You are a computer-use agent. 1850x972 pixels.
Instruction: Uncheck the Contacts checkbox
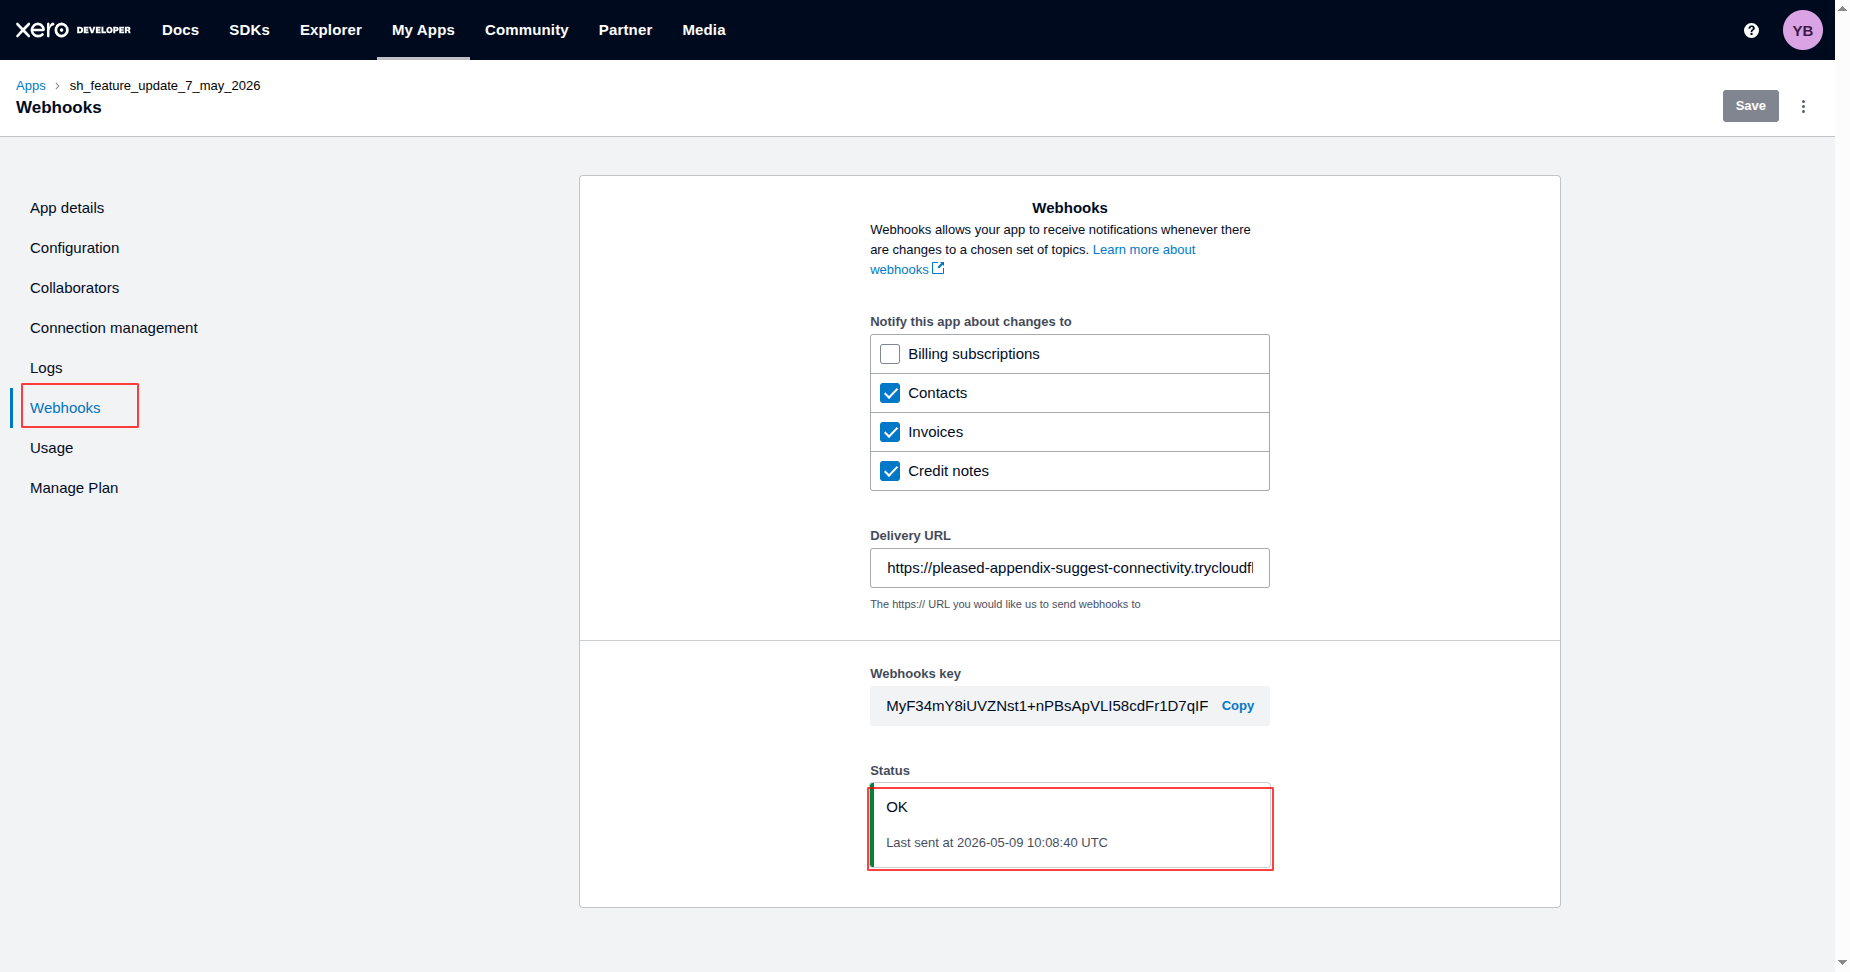click(x=890, y=393)
